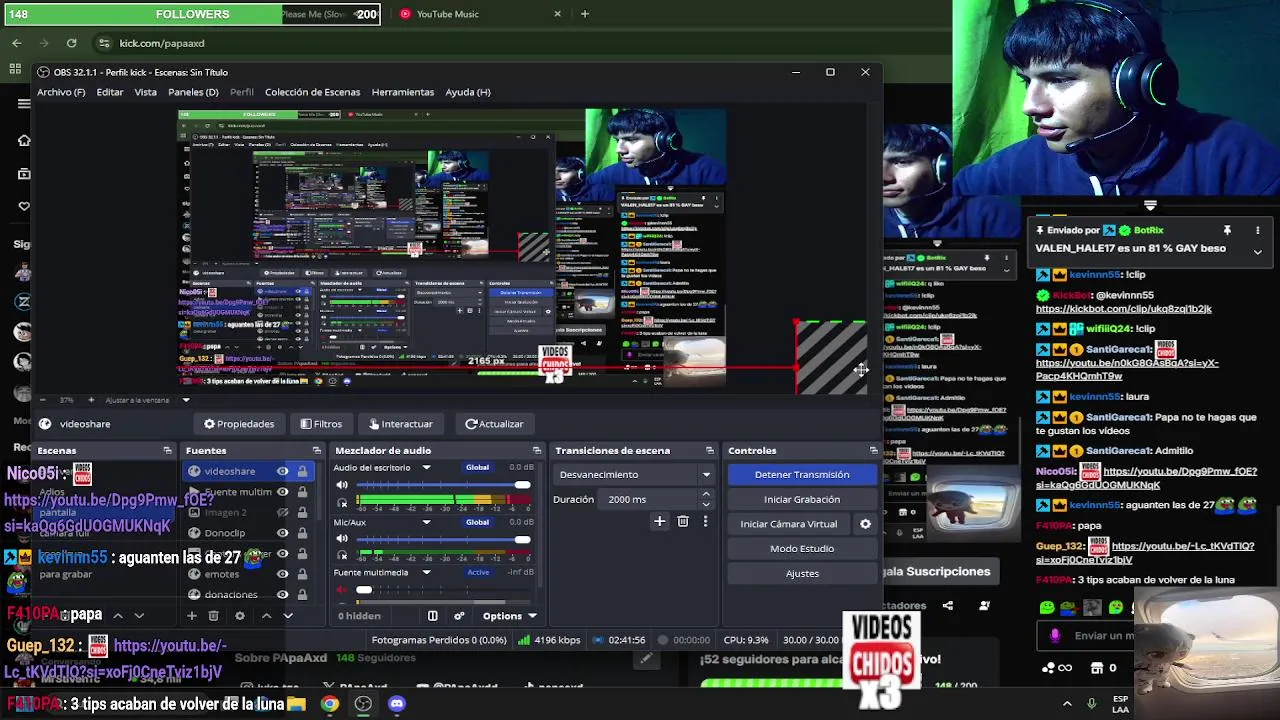The image size is (1280, 720).
Task: Reload the browser page
Action: [x=71, y=43]
